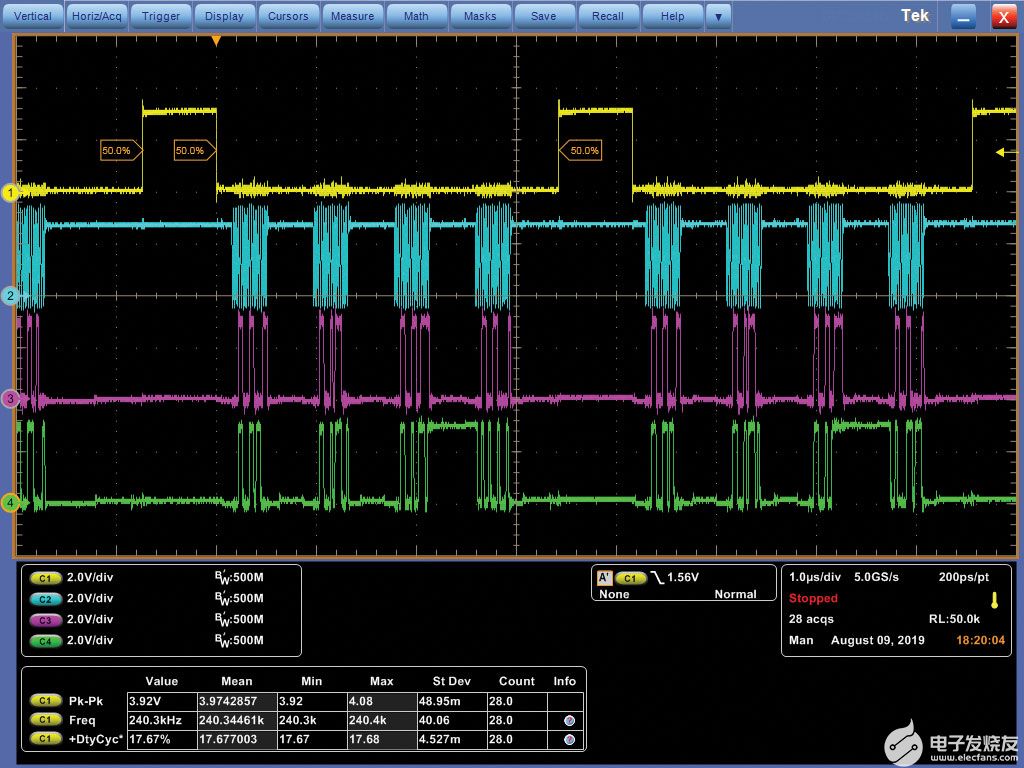Click the orange trigger position marker
The image size is (1024, 768).
[216, 41]
